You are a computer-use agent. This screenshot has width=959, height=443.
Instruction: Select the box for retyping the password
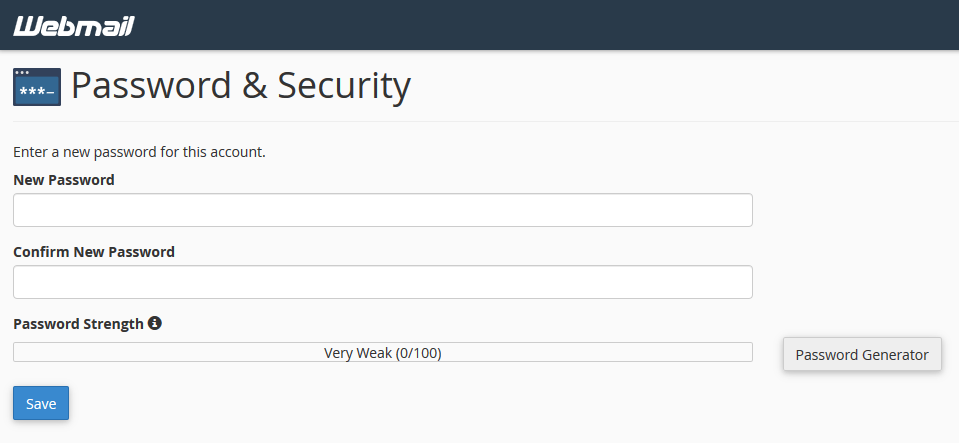[x=383, y=282]
